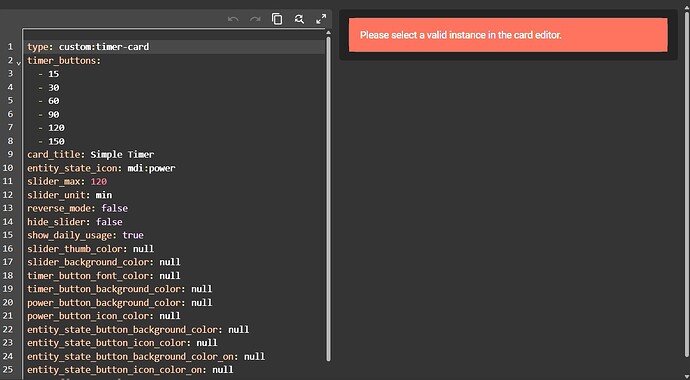Click 'card_title: Simple Timer' line

coord(91,154)
